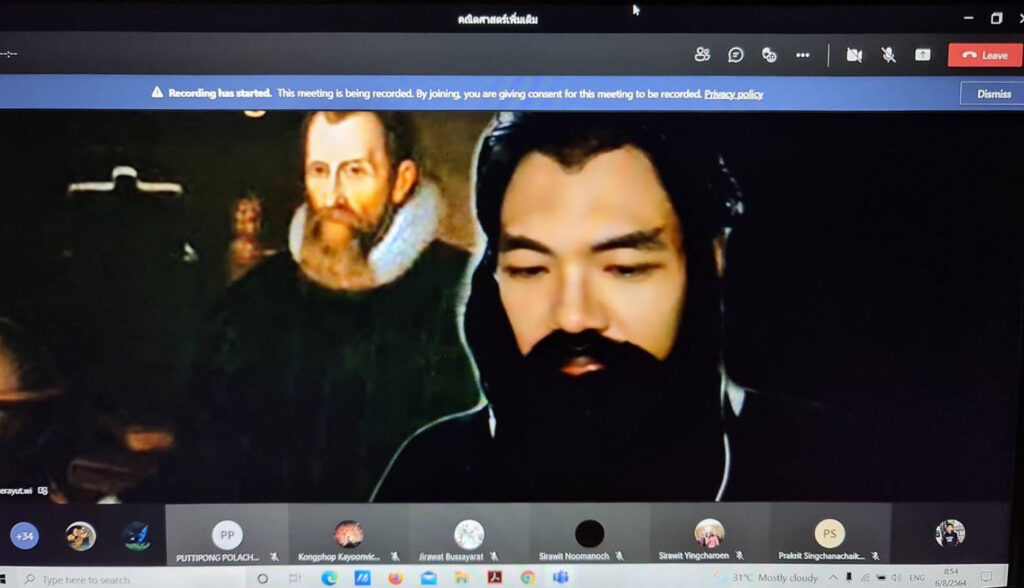Image resolution: width=1024 pixels, height=588 pixels.
Task: Switch the ENG input language
Action: click(x=917, y=578)
